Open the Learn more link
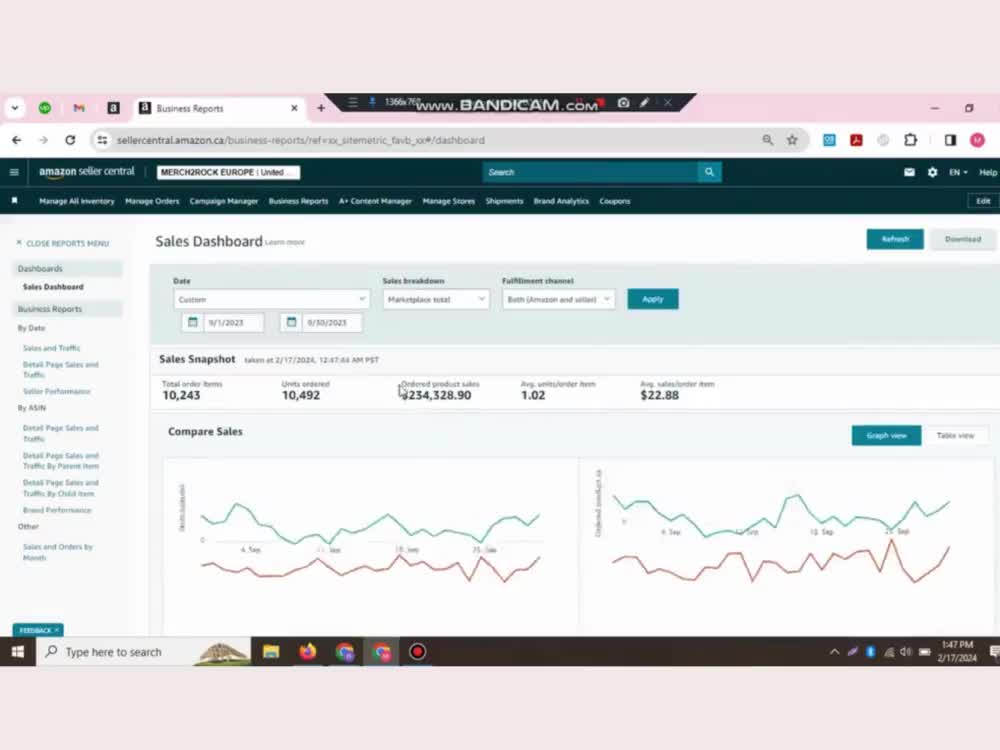This screenshot has width=1000, height=750. (x=285, y=242)
